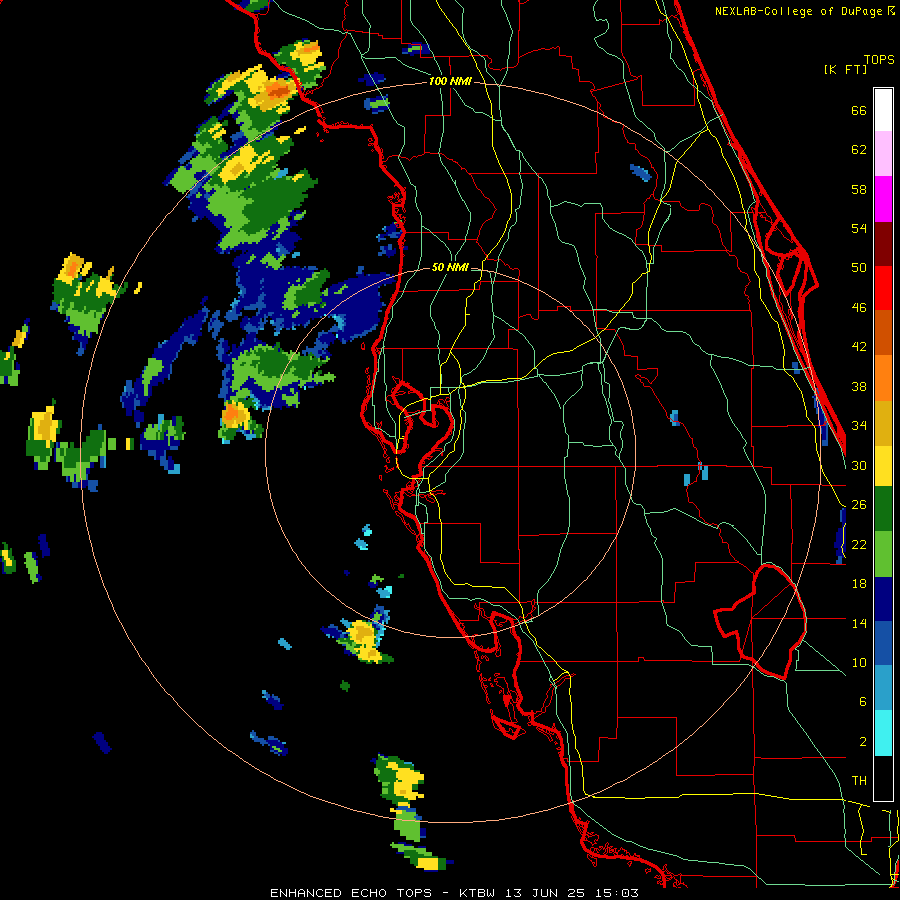Select the 38 legend value

click(x=859, y=387)
